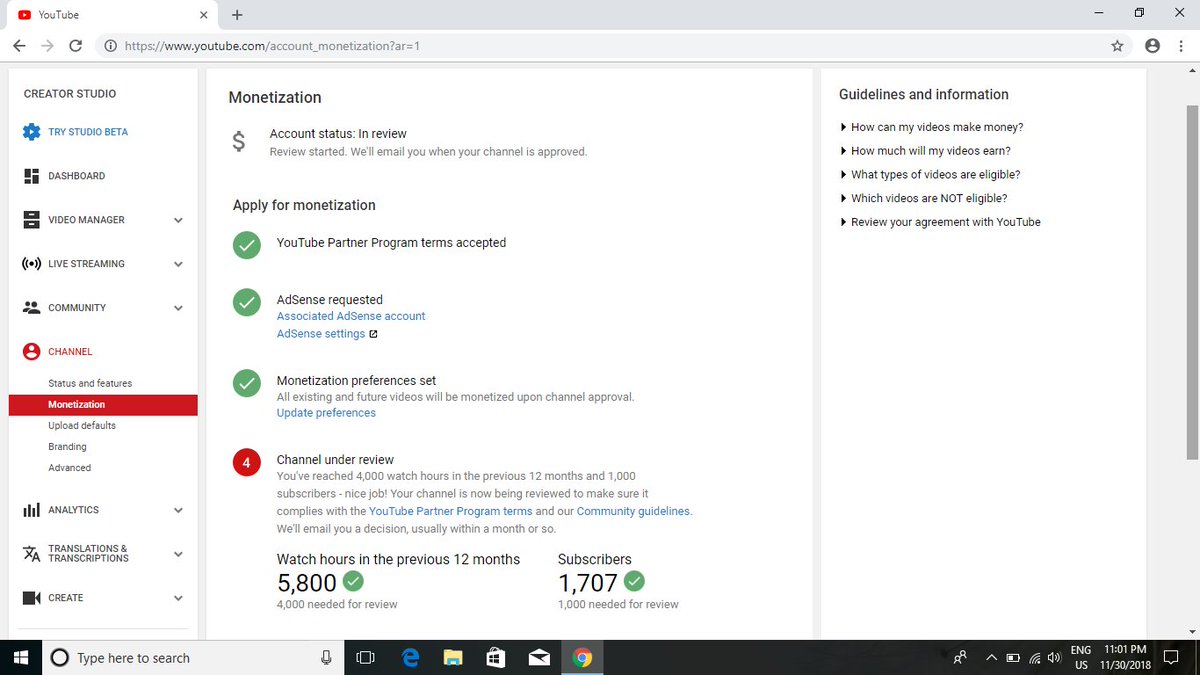Expand the Create section
This screenshot has height=675, width=1200.
click(x=178, y=599)
